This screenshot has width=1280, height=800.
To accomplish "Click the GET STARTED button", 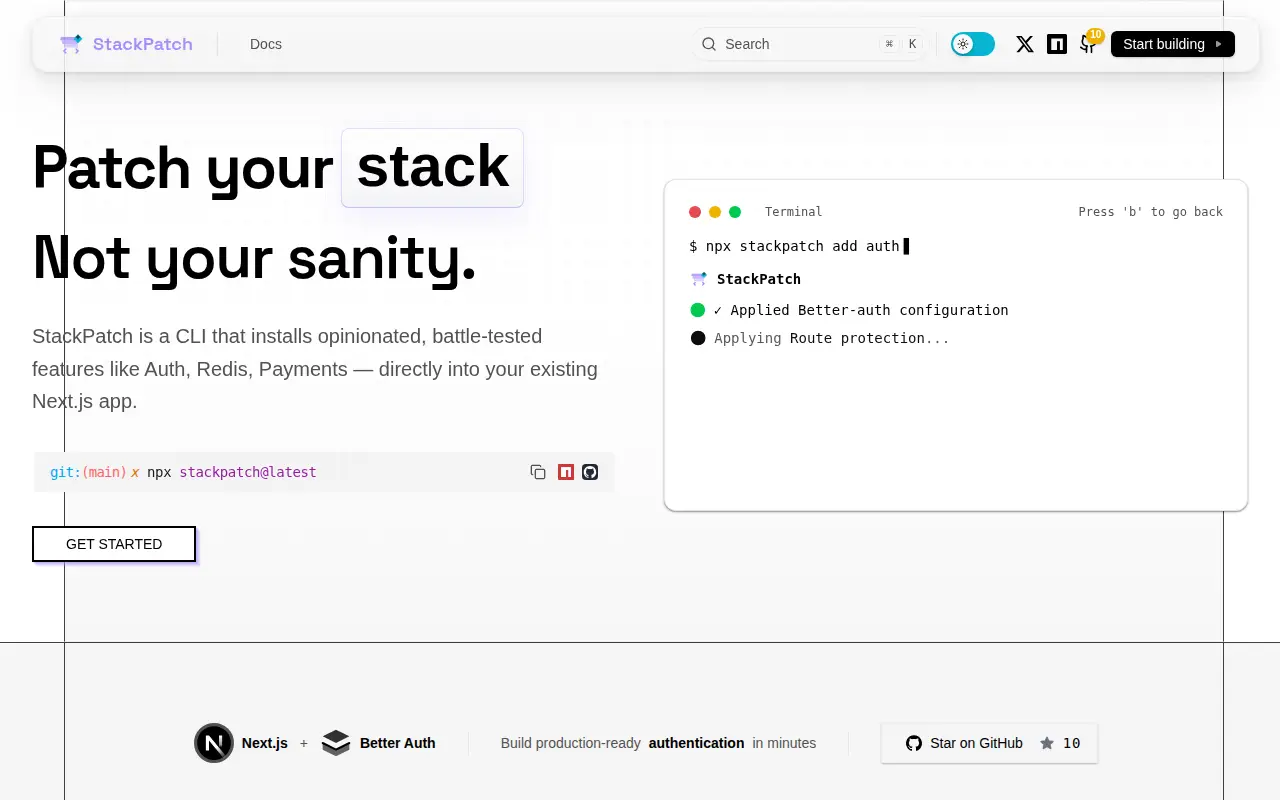I will click(x=114, y=544).
